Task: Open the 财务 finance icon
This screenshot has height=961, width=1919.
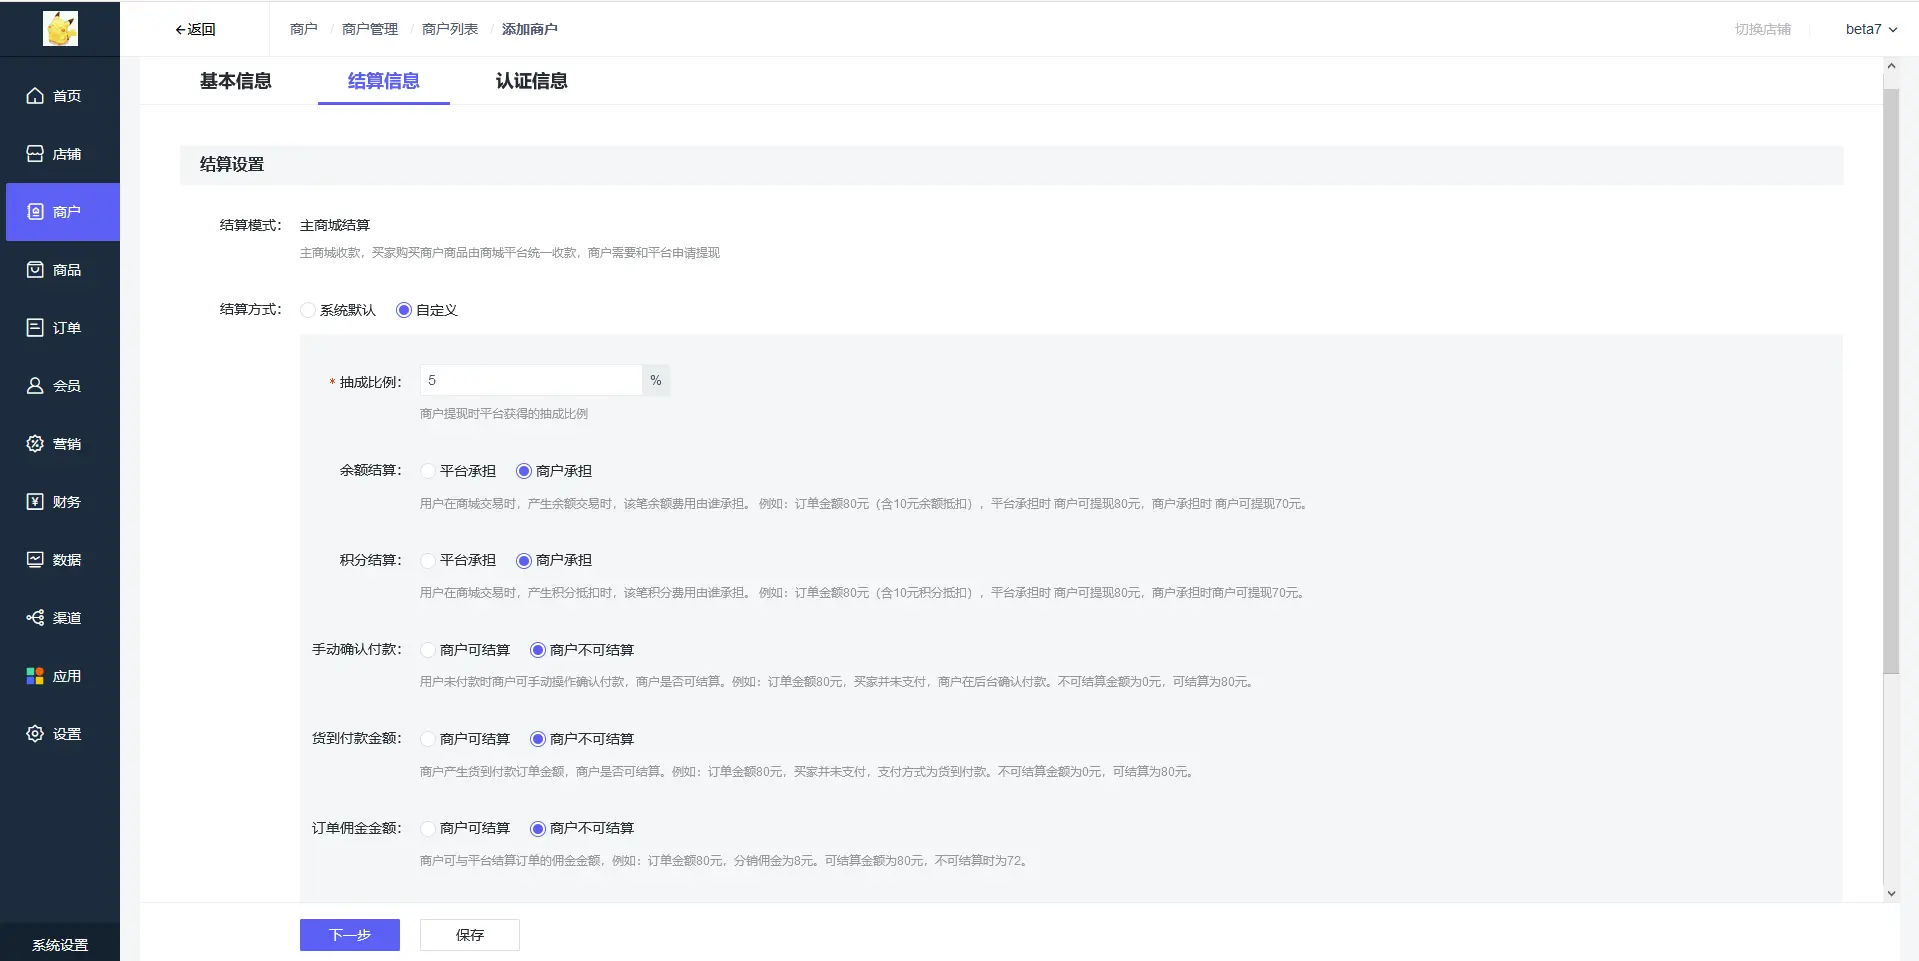Action: [35, 502]
